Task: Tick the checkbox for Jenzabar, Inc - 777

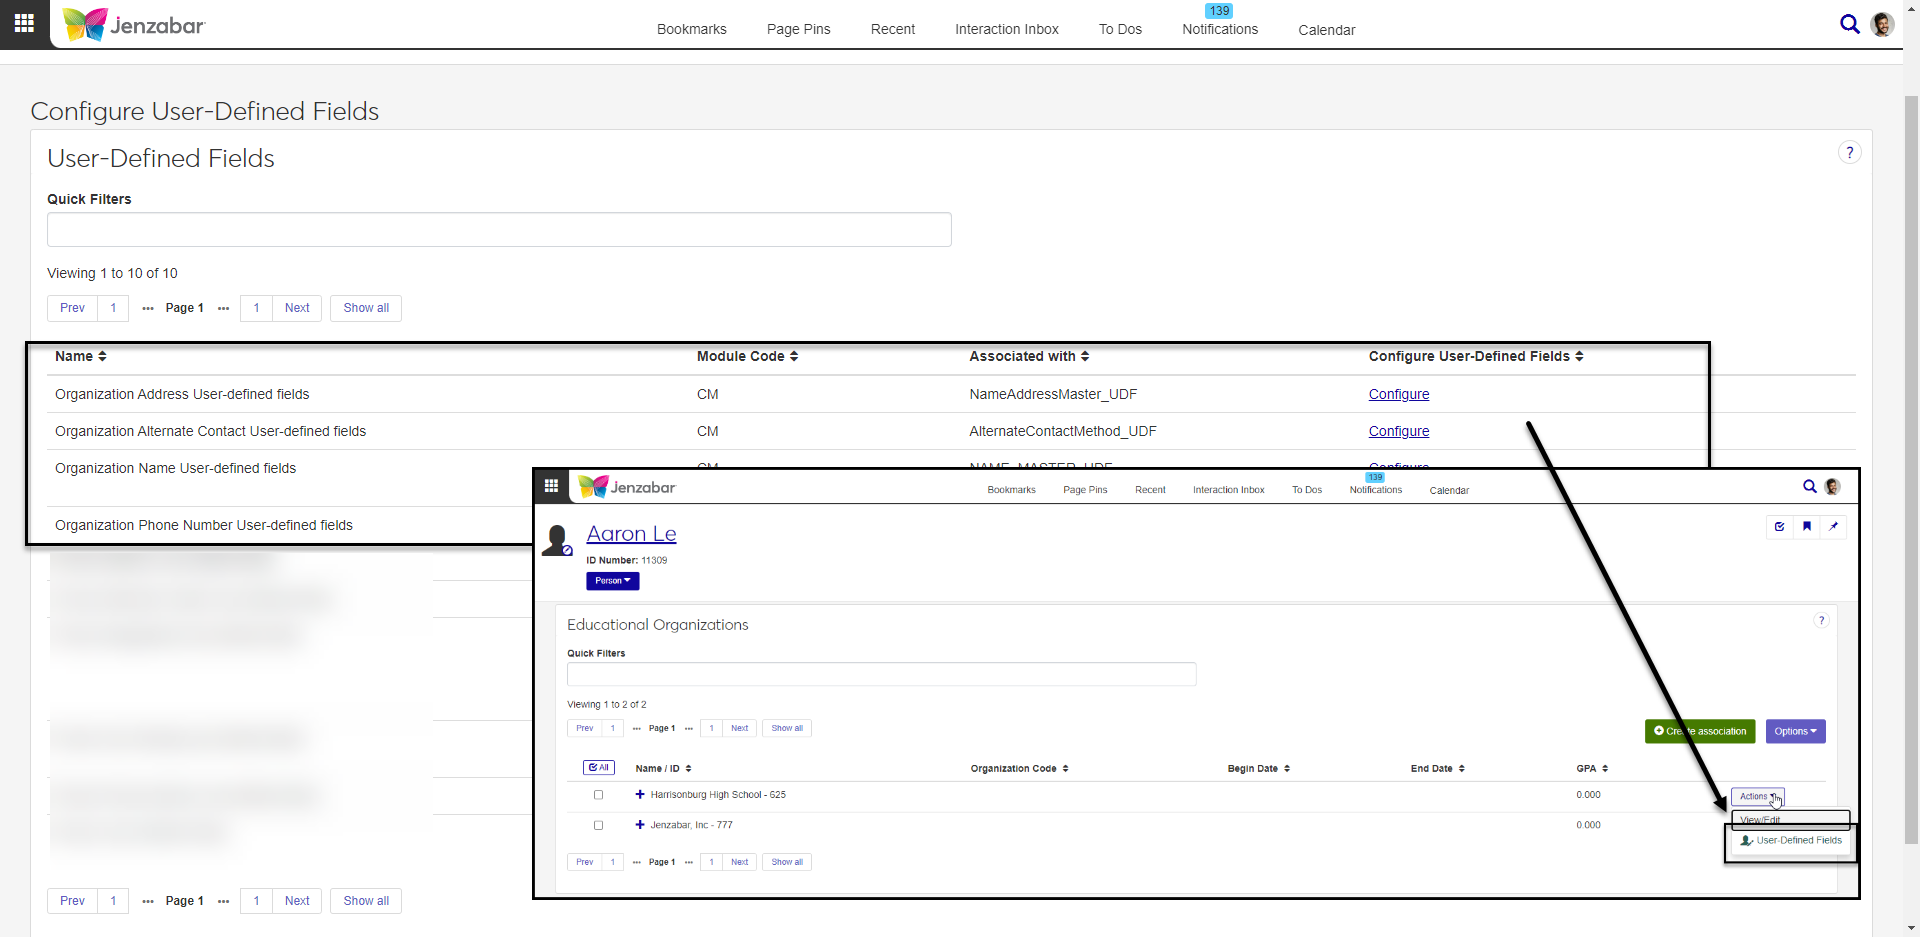Action: [x=598, y=825]
